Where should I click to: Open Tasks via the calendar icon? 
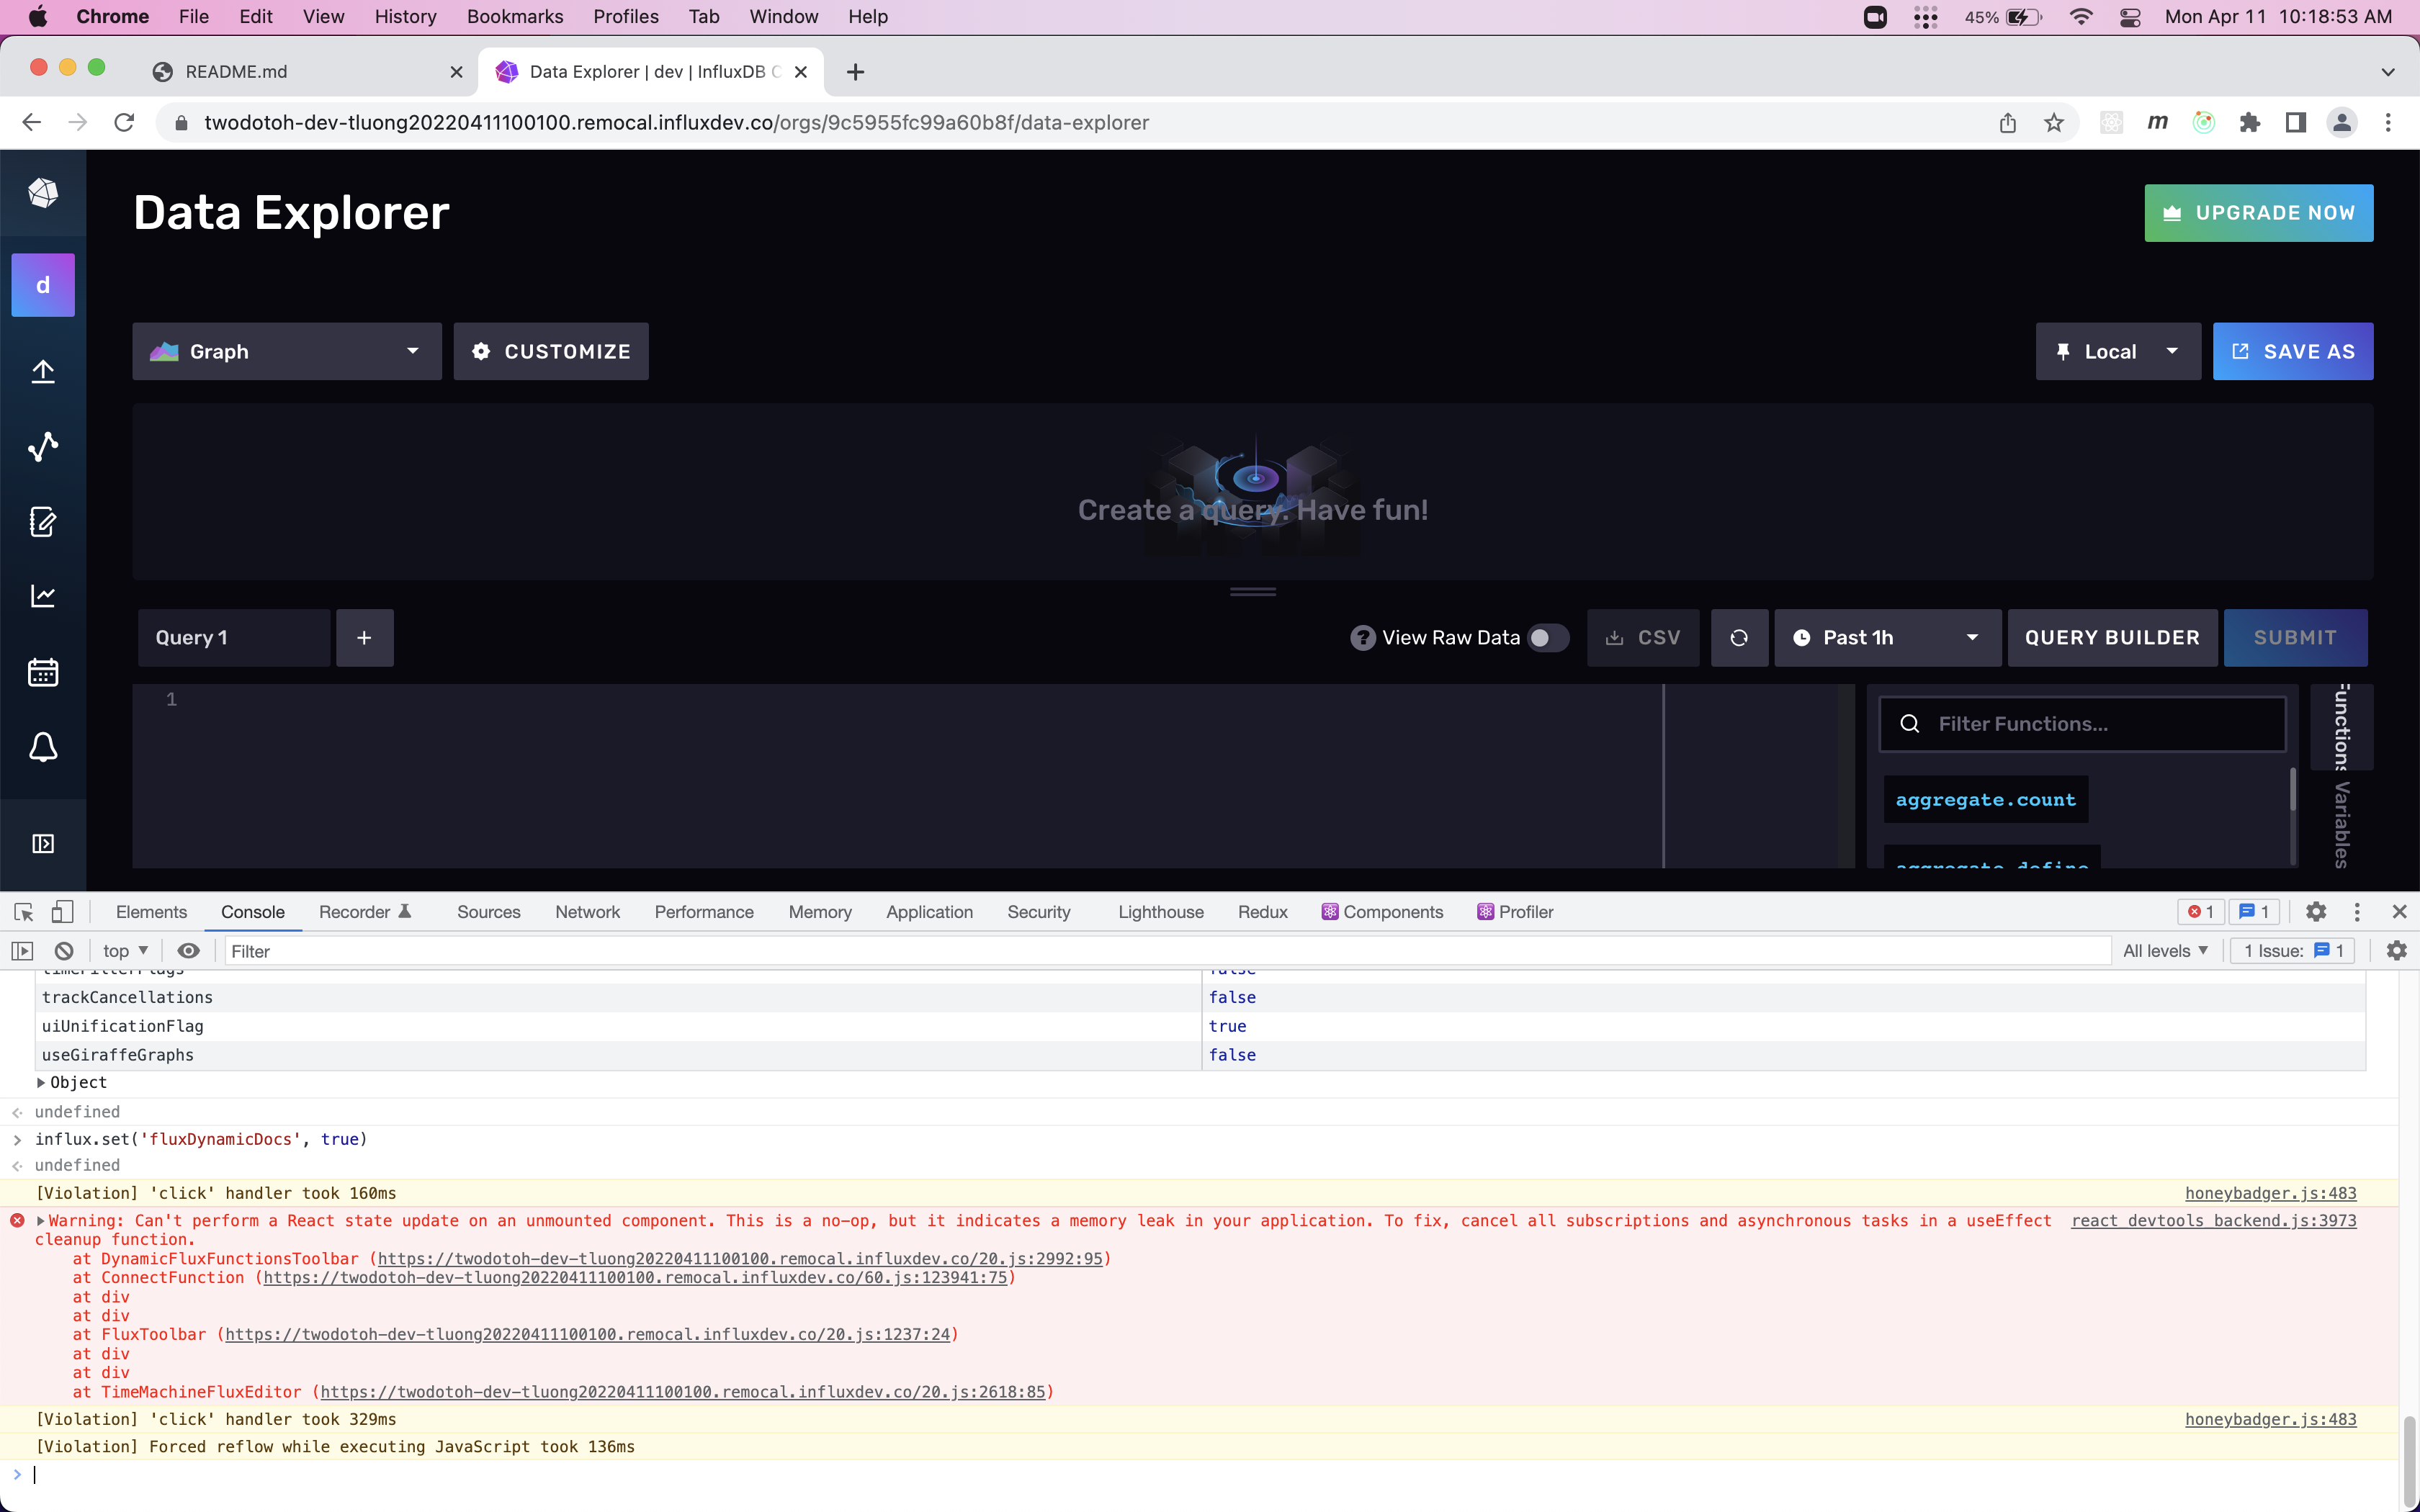(x=43, y=672)
